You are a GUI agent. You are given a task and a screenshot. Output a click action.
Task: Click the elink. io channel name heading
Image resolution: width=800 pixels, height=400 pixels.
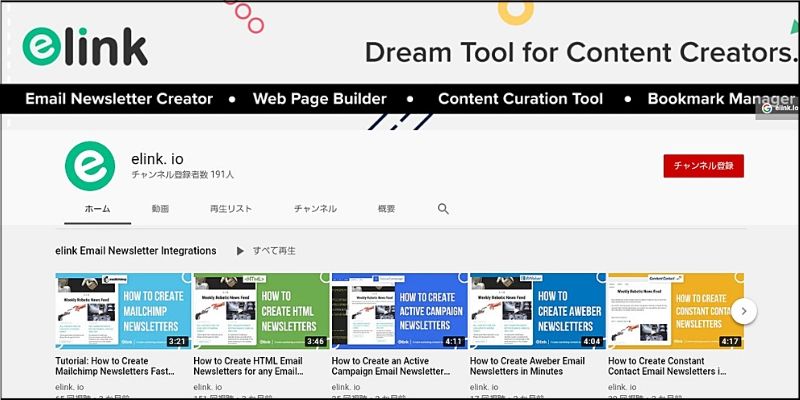pos(157,159)
